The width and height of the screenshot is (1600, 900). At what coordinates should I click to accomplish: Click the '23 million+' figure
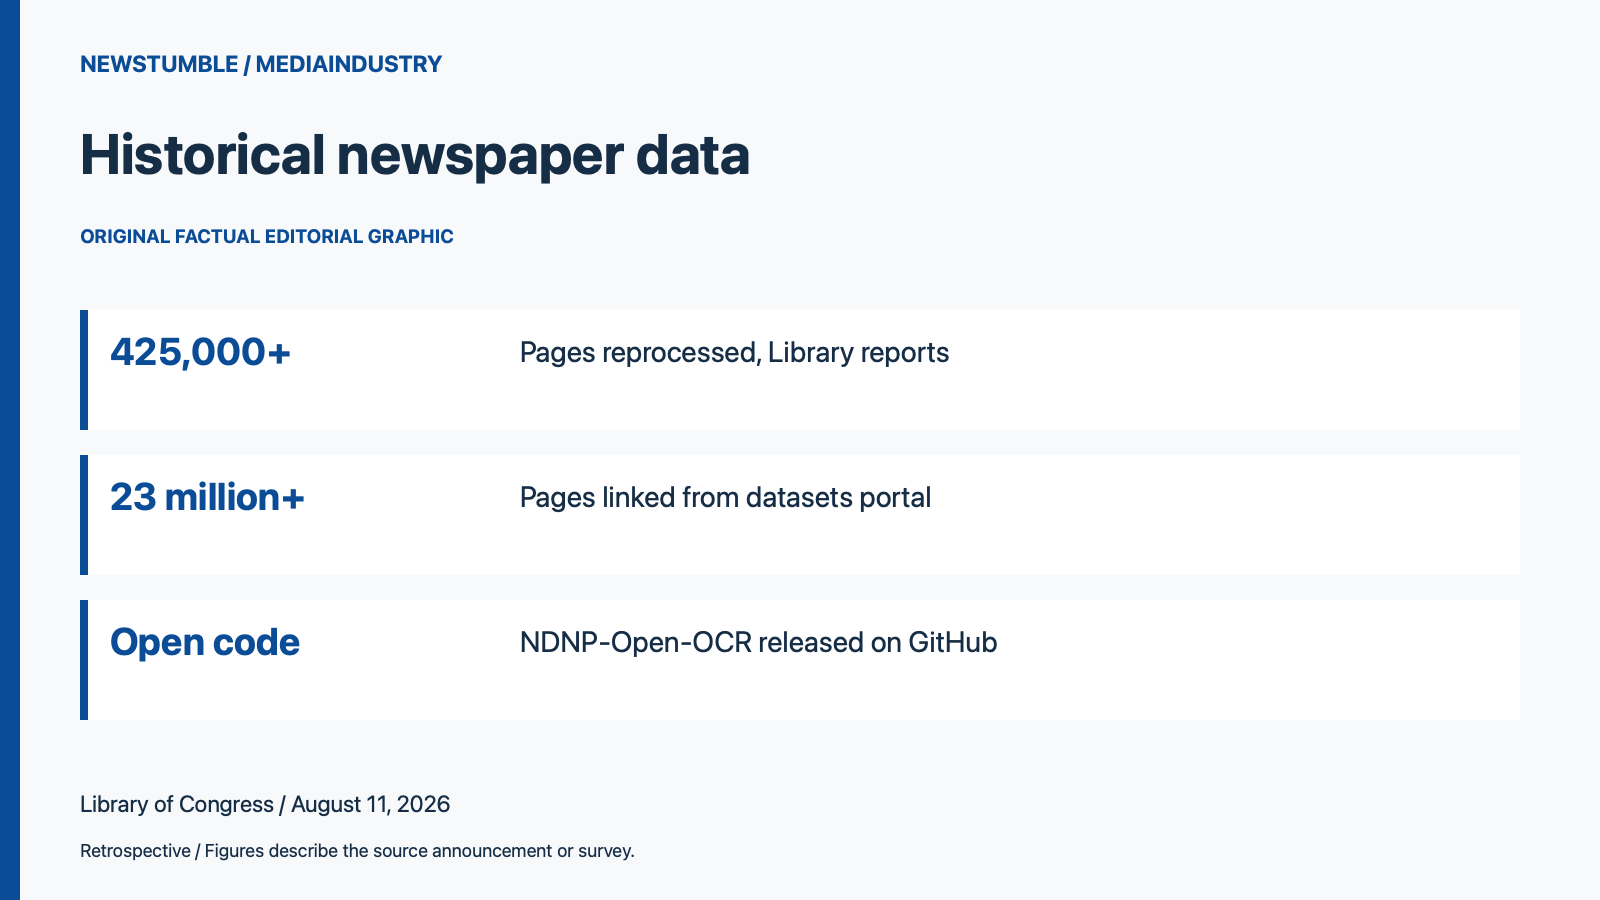(x=207, y=497)
